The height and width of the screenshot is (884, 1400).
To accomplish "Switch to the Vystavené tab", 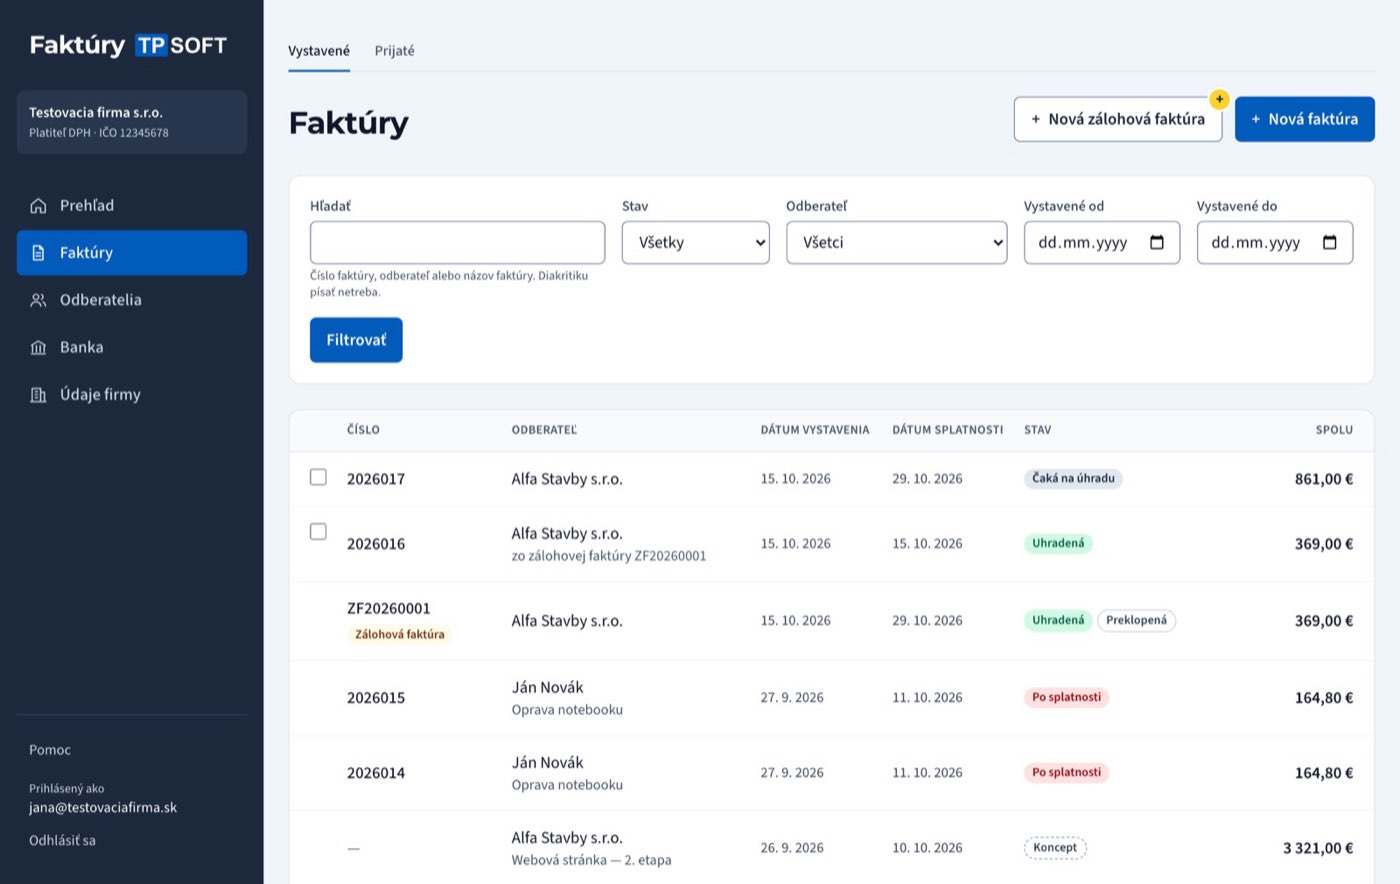I will tap(319, 51).
